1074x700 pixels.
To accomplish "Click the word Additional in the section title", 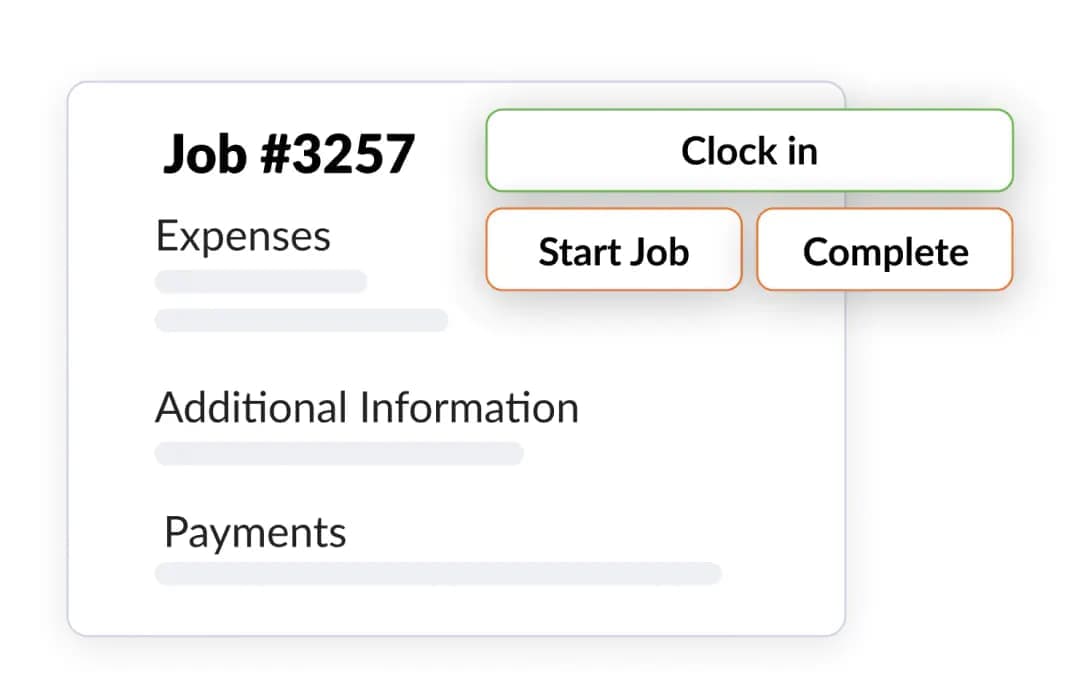I will click(x=251, y=408).
